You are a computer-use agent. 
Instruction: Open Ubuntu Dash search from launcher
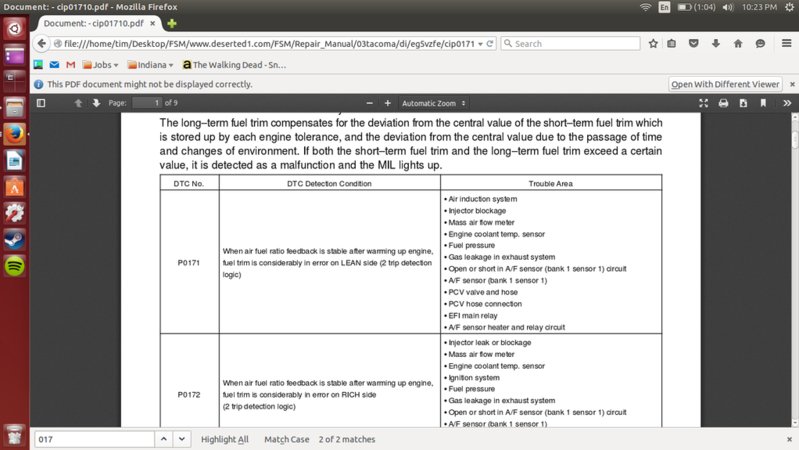[x=15, y=28]
